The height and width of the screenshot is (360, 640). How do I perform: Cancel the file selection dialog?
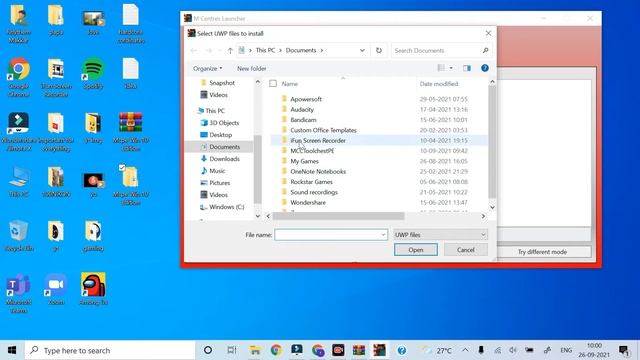coord(466,250)
